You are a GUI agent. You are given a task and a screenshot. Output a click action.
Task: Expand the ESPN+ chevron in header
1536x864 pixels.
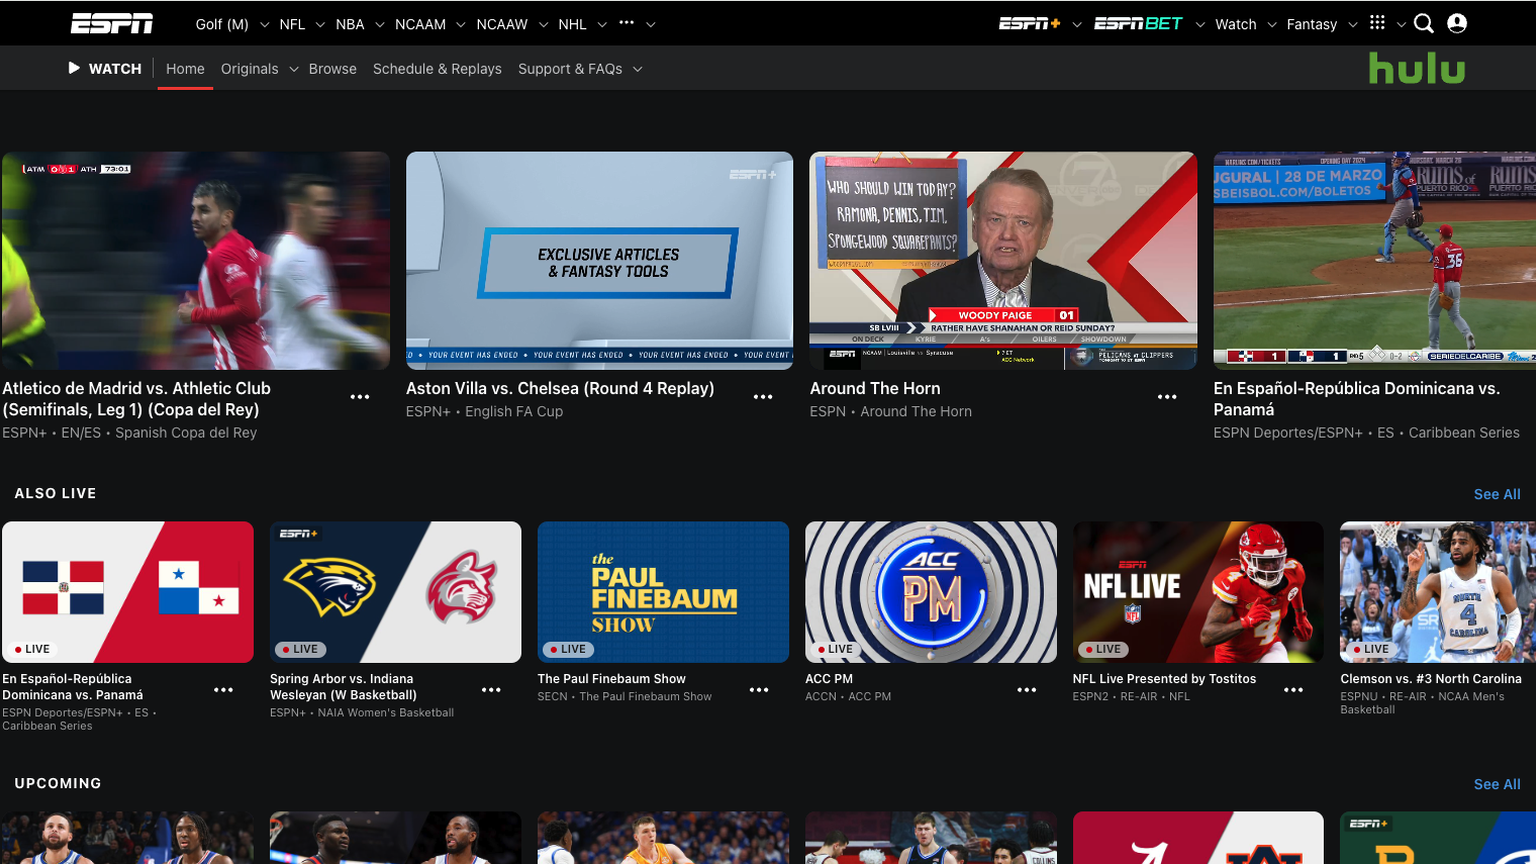[x=1077, y=25]
